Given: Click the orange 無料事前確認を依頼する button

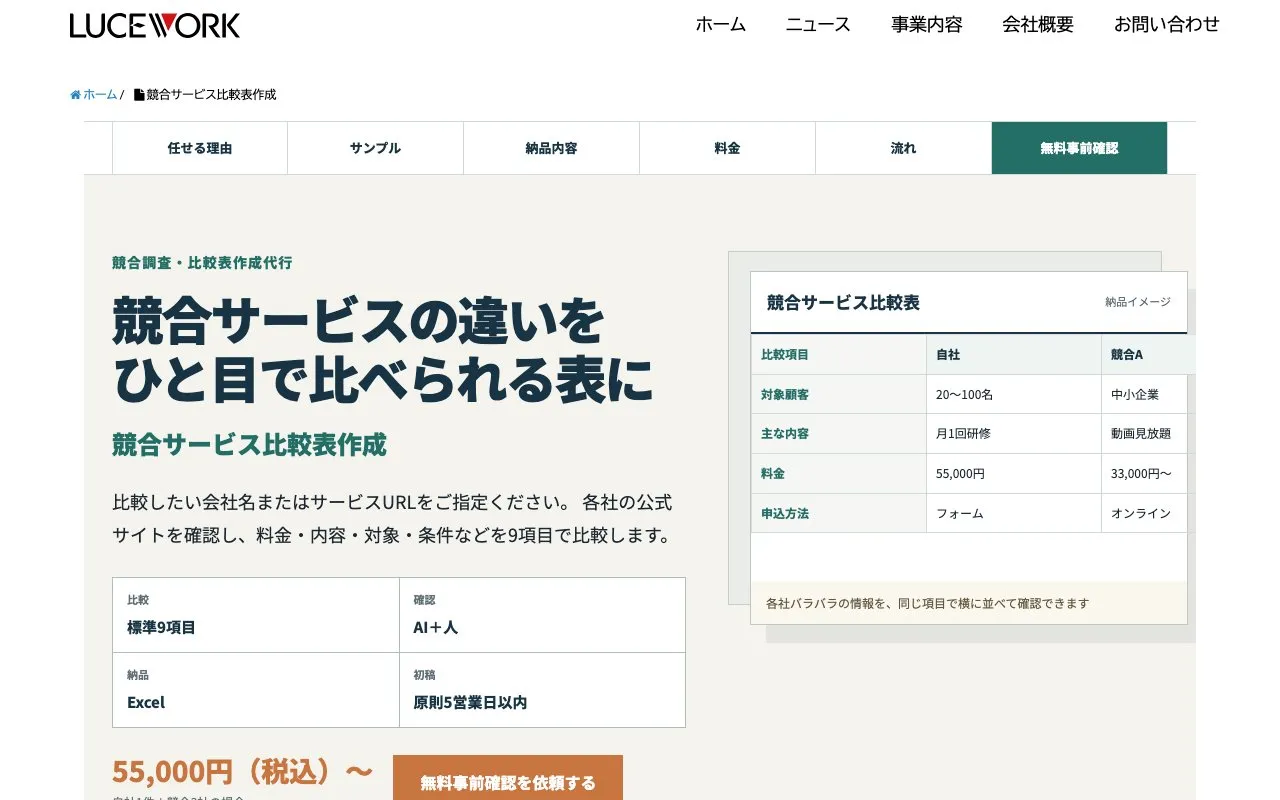Looking at the screenshot, I should tap(508, 778).
